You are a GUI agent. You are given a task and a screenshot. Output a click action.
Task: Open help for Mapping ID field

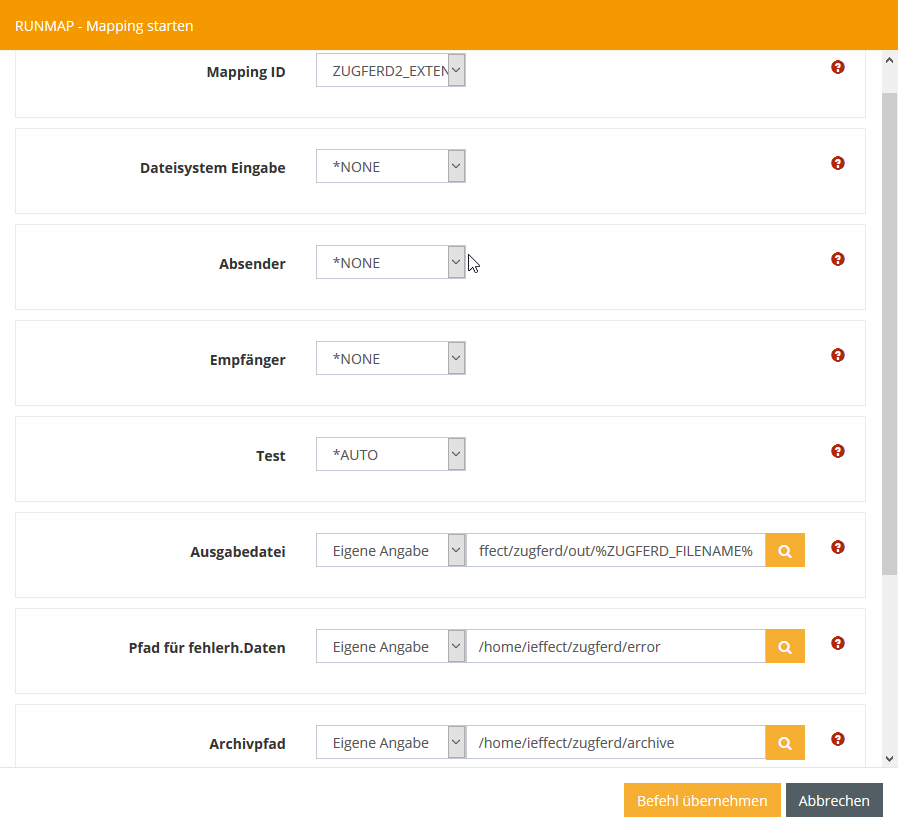837,68
